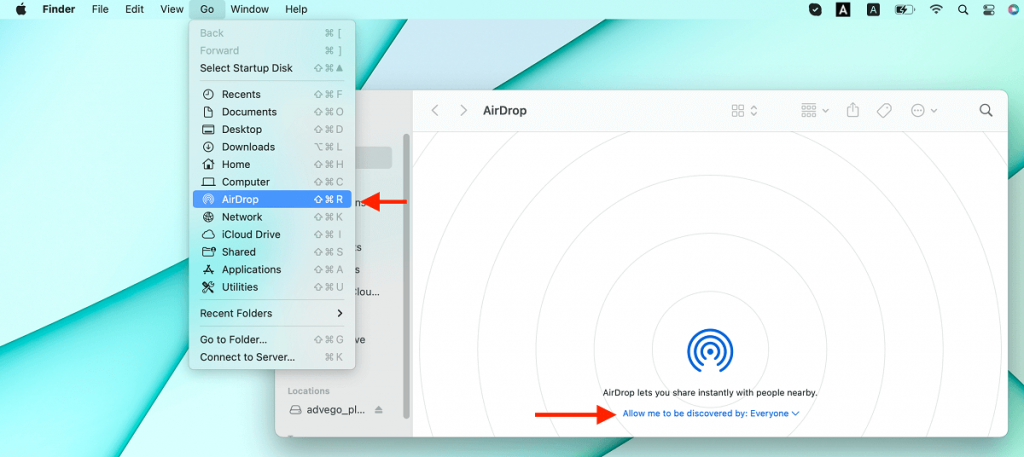Open Network from the Go menu
Viewport: 1024px width, 457px height.
click(272, 217)
